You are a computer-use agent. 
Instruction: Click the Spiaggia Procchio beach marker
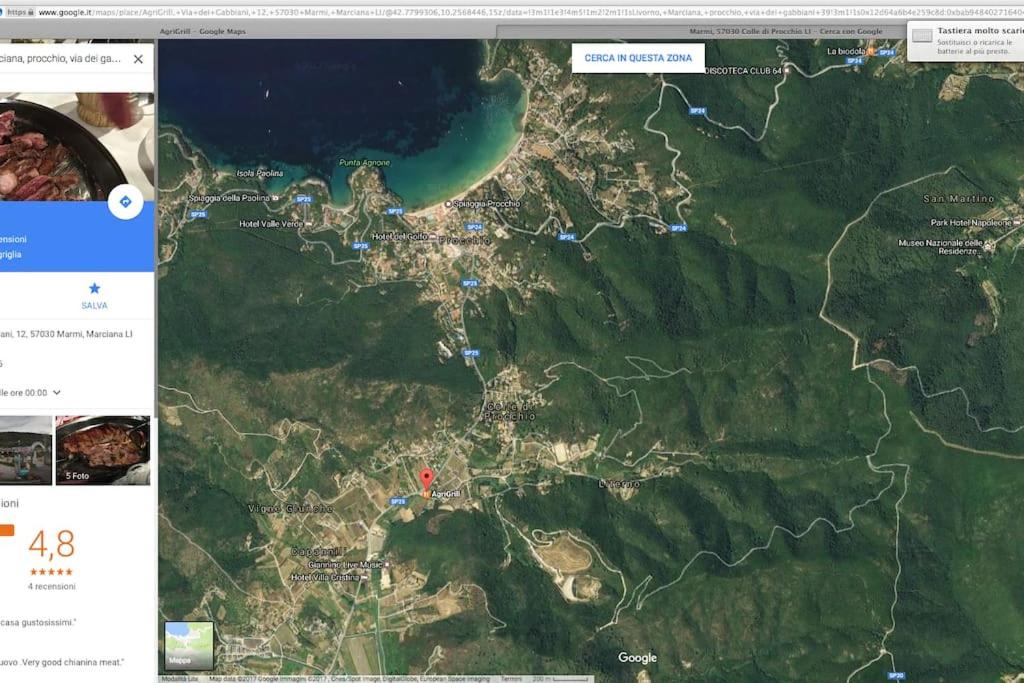click(447, 204)
